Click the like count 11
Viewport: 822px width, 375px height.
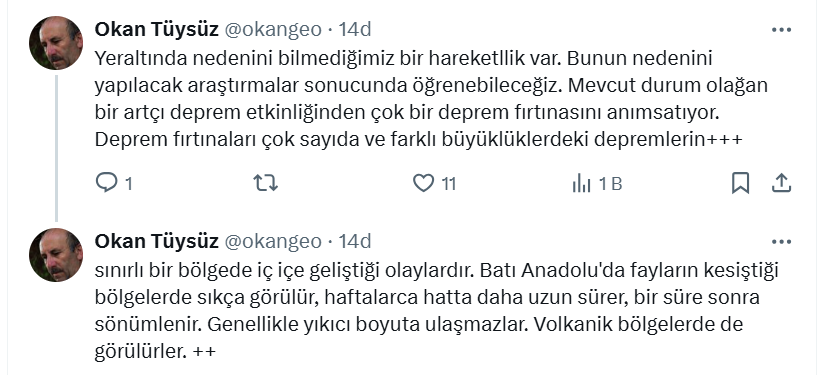coord(448,184)
